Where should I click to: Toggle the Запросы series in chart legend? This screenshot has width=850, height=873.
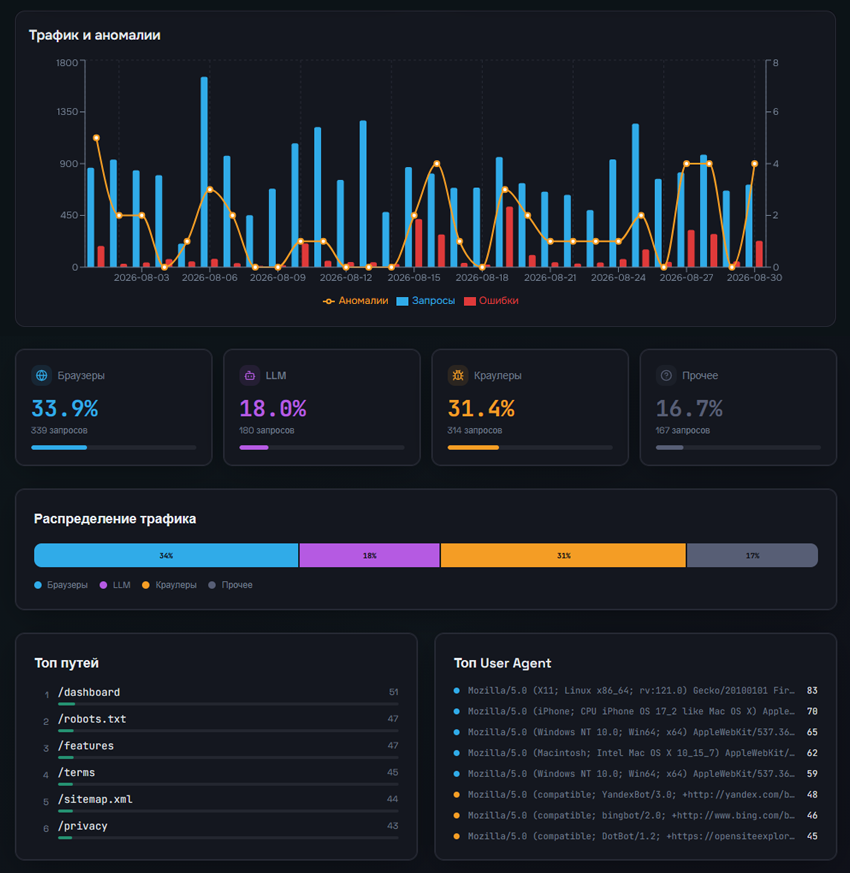[426, 301]
